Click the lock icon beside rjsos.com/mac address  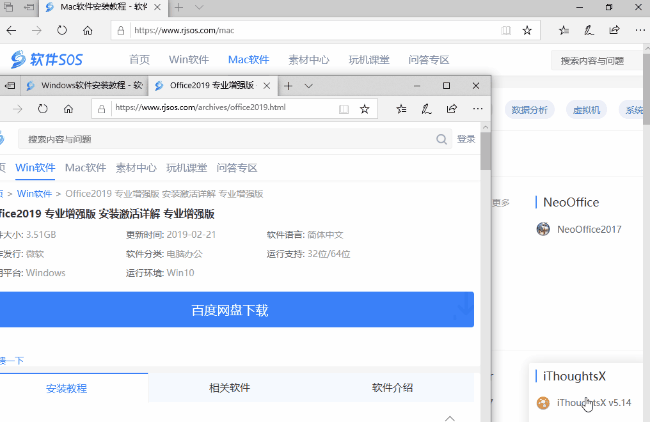[x=121, y=30]
